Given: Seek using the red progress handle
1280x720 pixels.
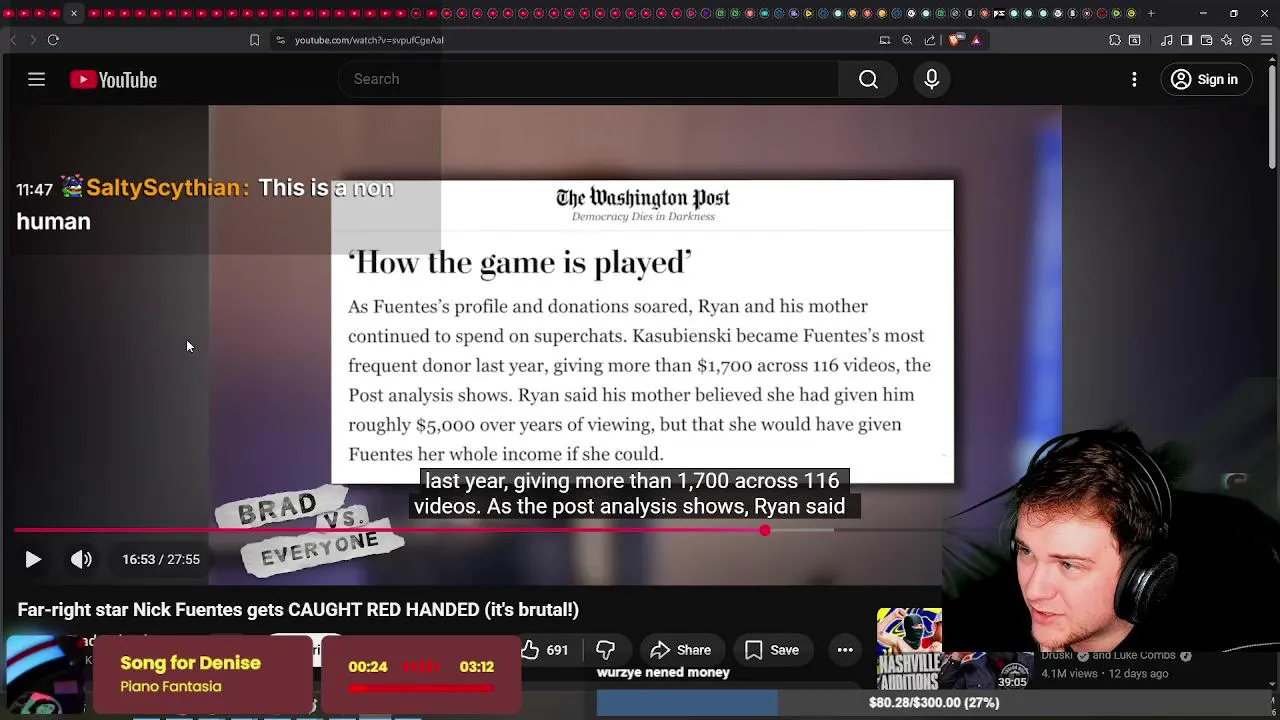Looking at the screenshot, I should point(765,530).
